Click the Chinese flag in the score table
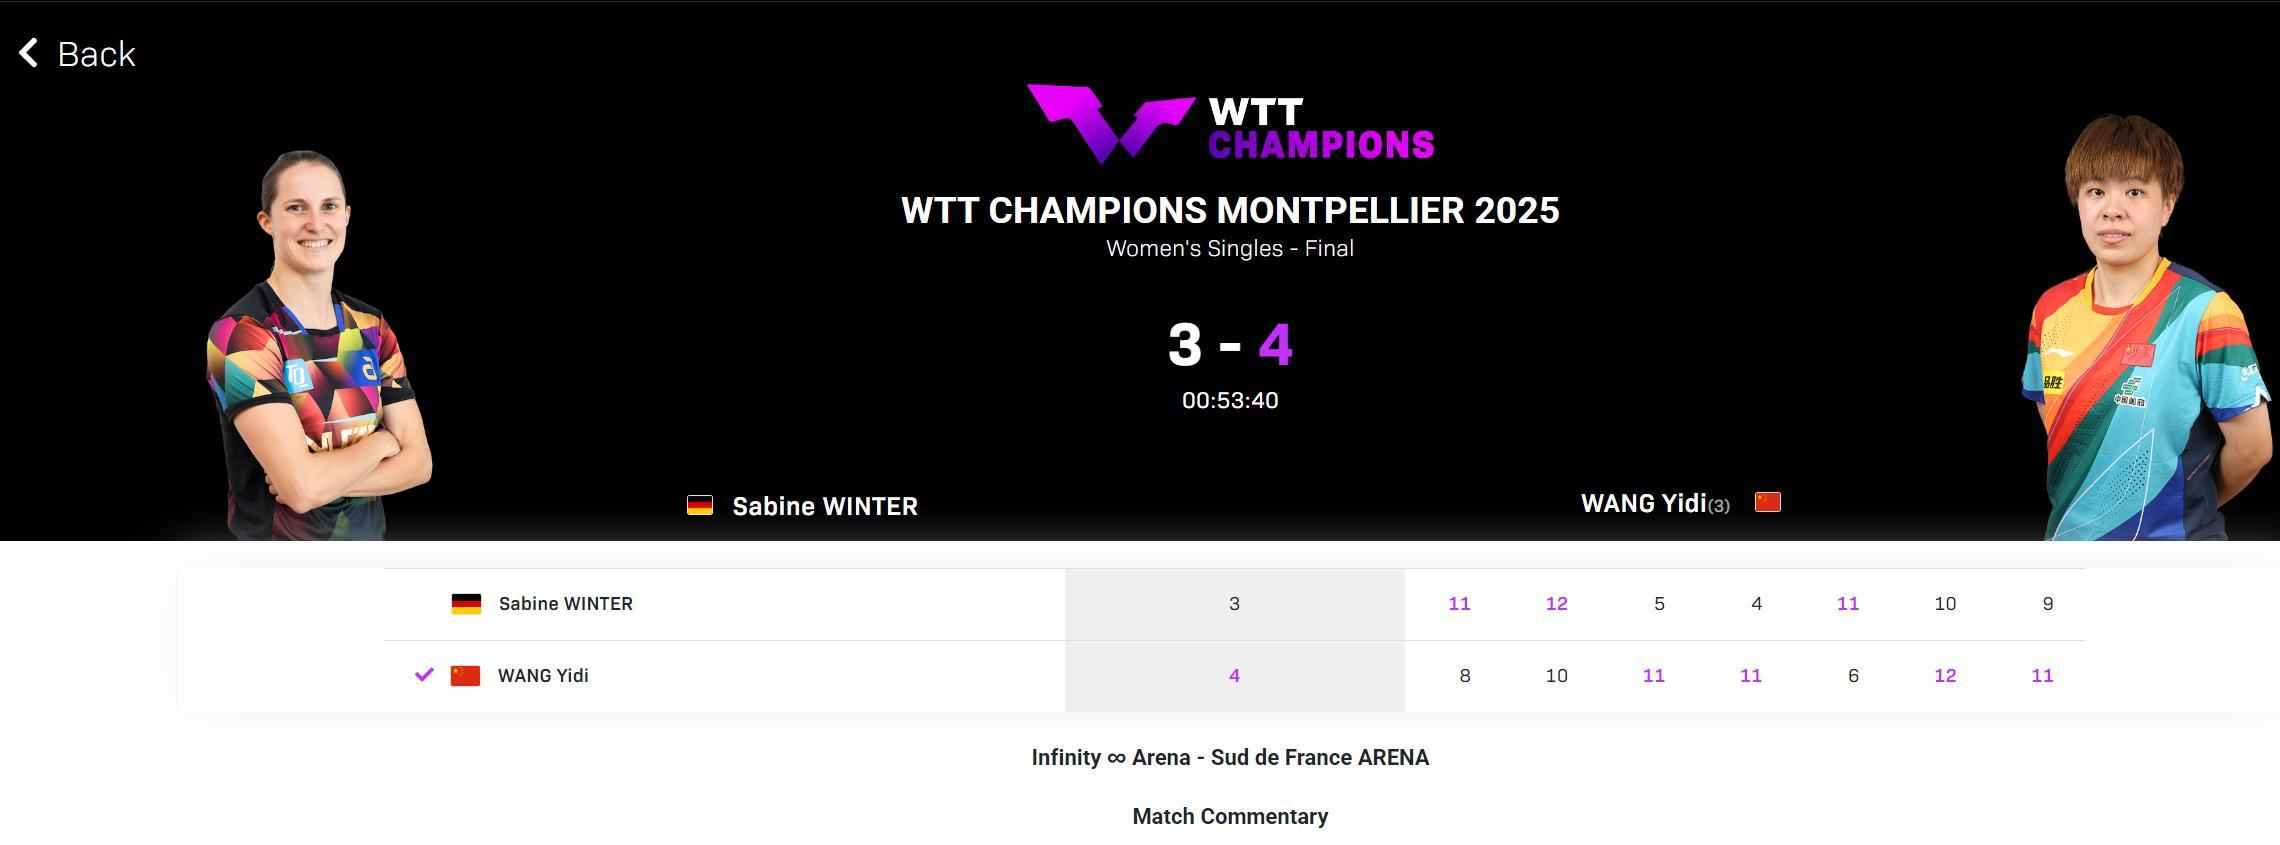 point(466,676)
